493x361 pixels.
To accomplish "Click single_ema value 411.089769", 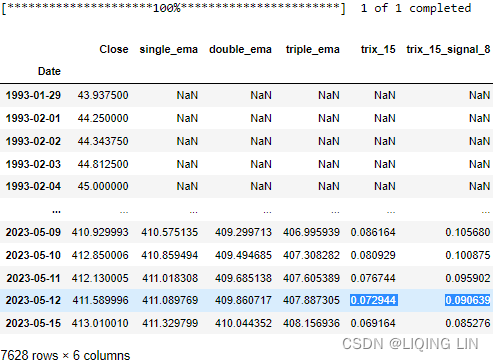I will coord(170,300).
